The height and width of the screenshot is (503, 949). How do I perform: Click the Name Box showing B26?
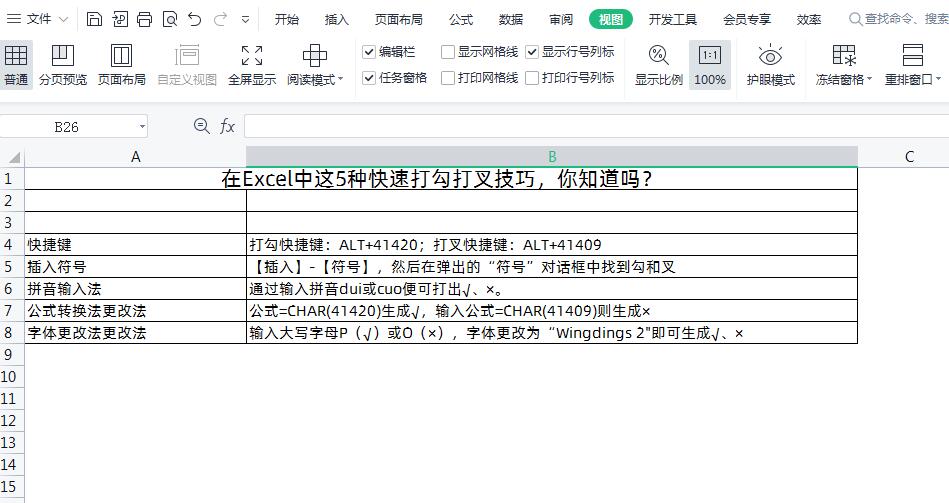pyautogui.click(x=67, y=127)
